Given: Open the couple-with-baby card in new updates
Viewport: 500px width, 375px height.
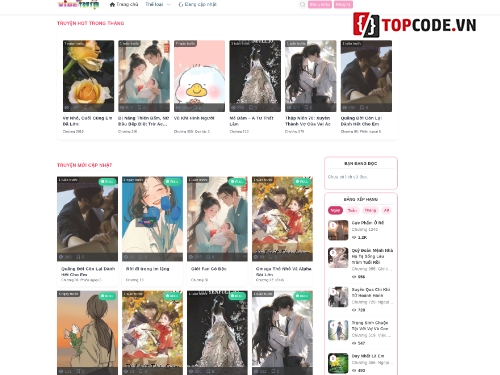Looking at the screenshot, I should 217,219.
